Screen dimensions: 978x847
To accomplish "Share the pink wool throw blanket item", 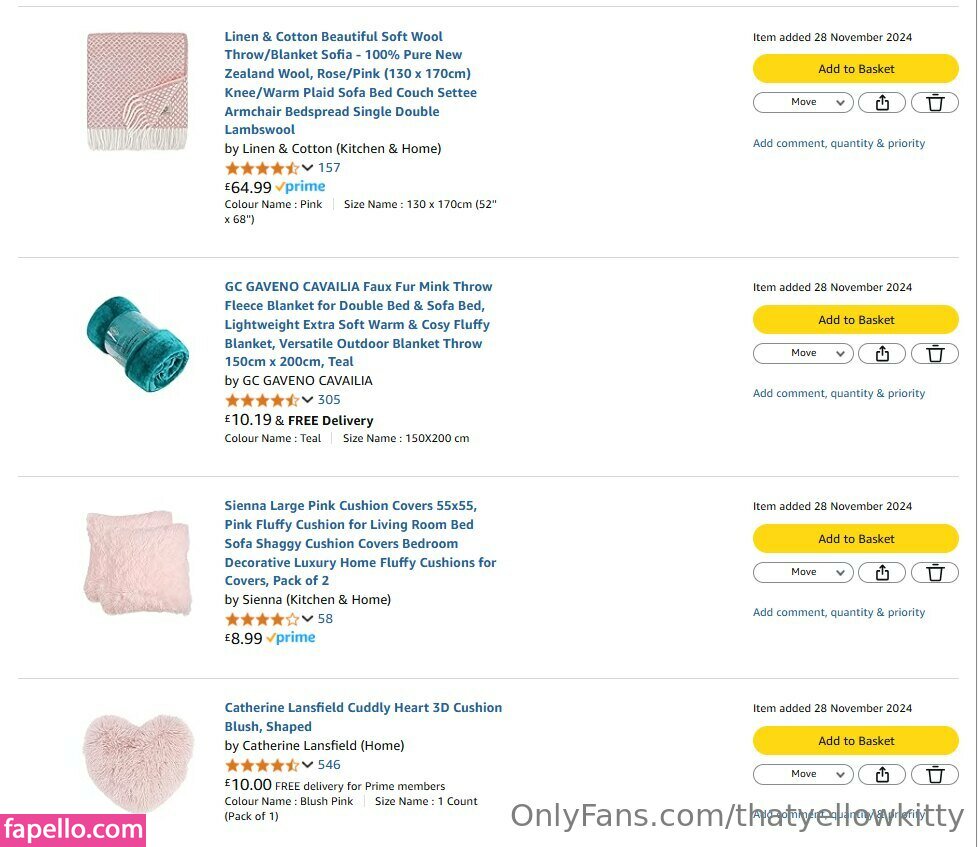I will click(x=882, y=102).
